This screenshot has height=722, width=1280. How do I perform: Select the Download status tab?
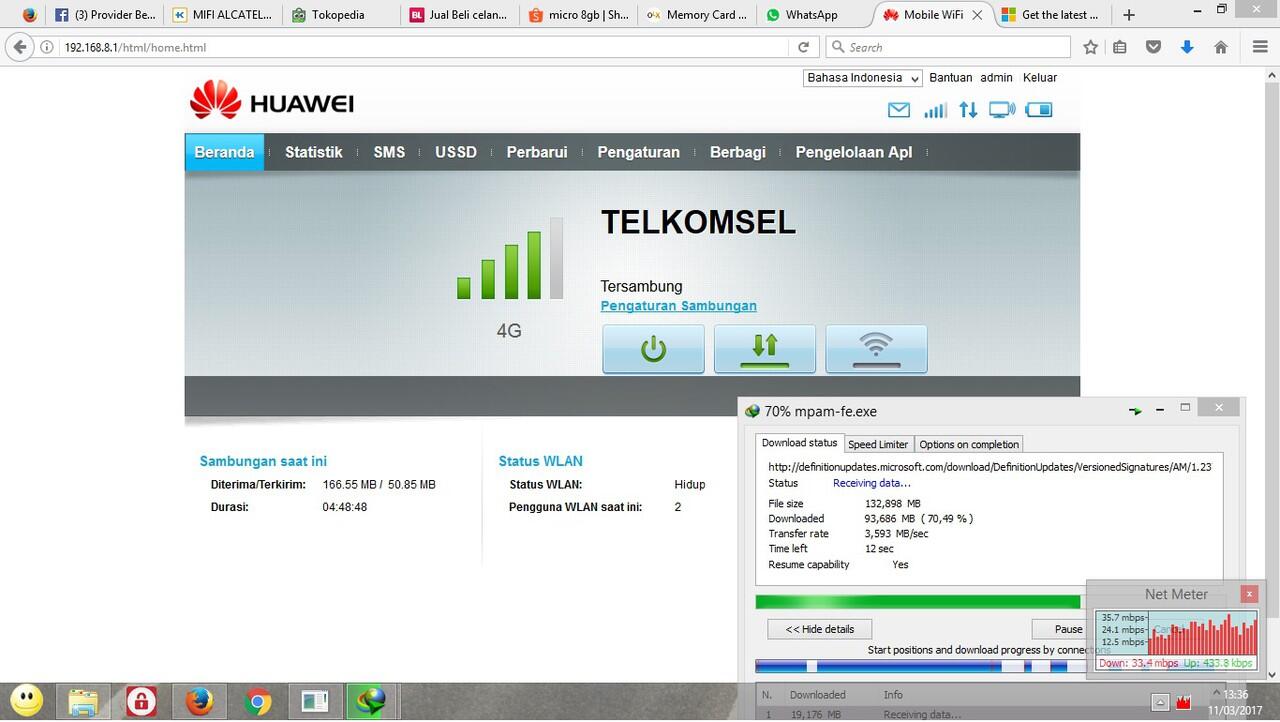[799, 443]
